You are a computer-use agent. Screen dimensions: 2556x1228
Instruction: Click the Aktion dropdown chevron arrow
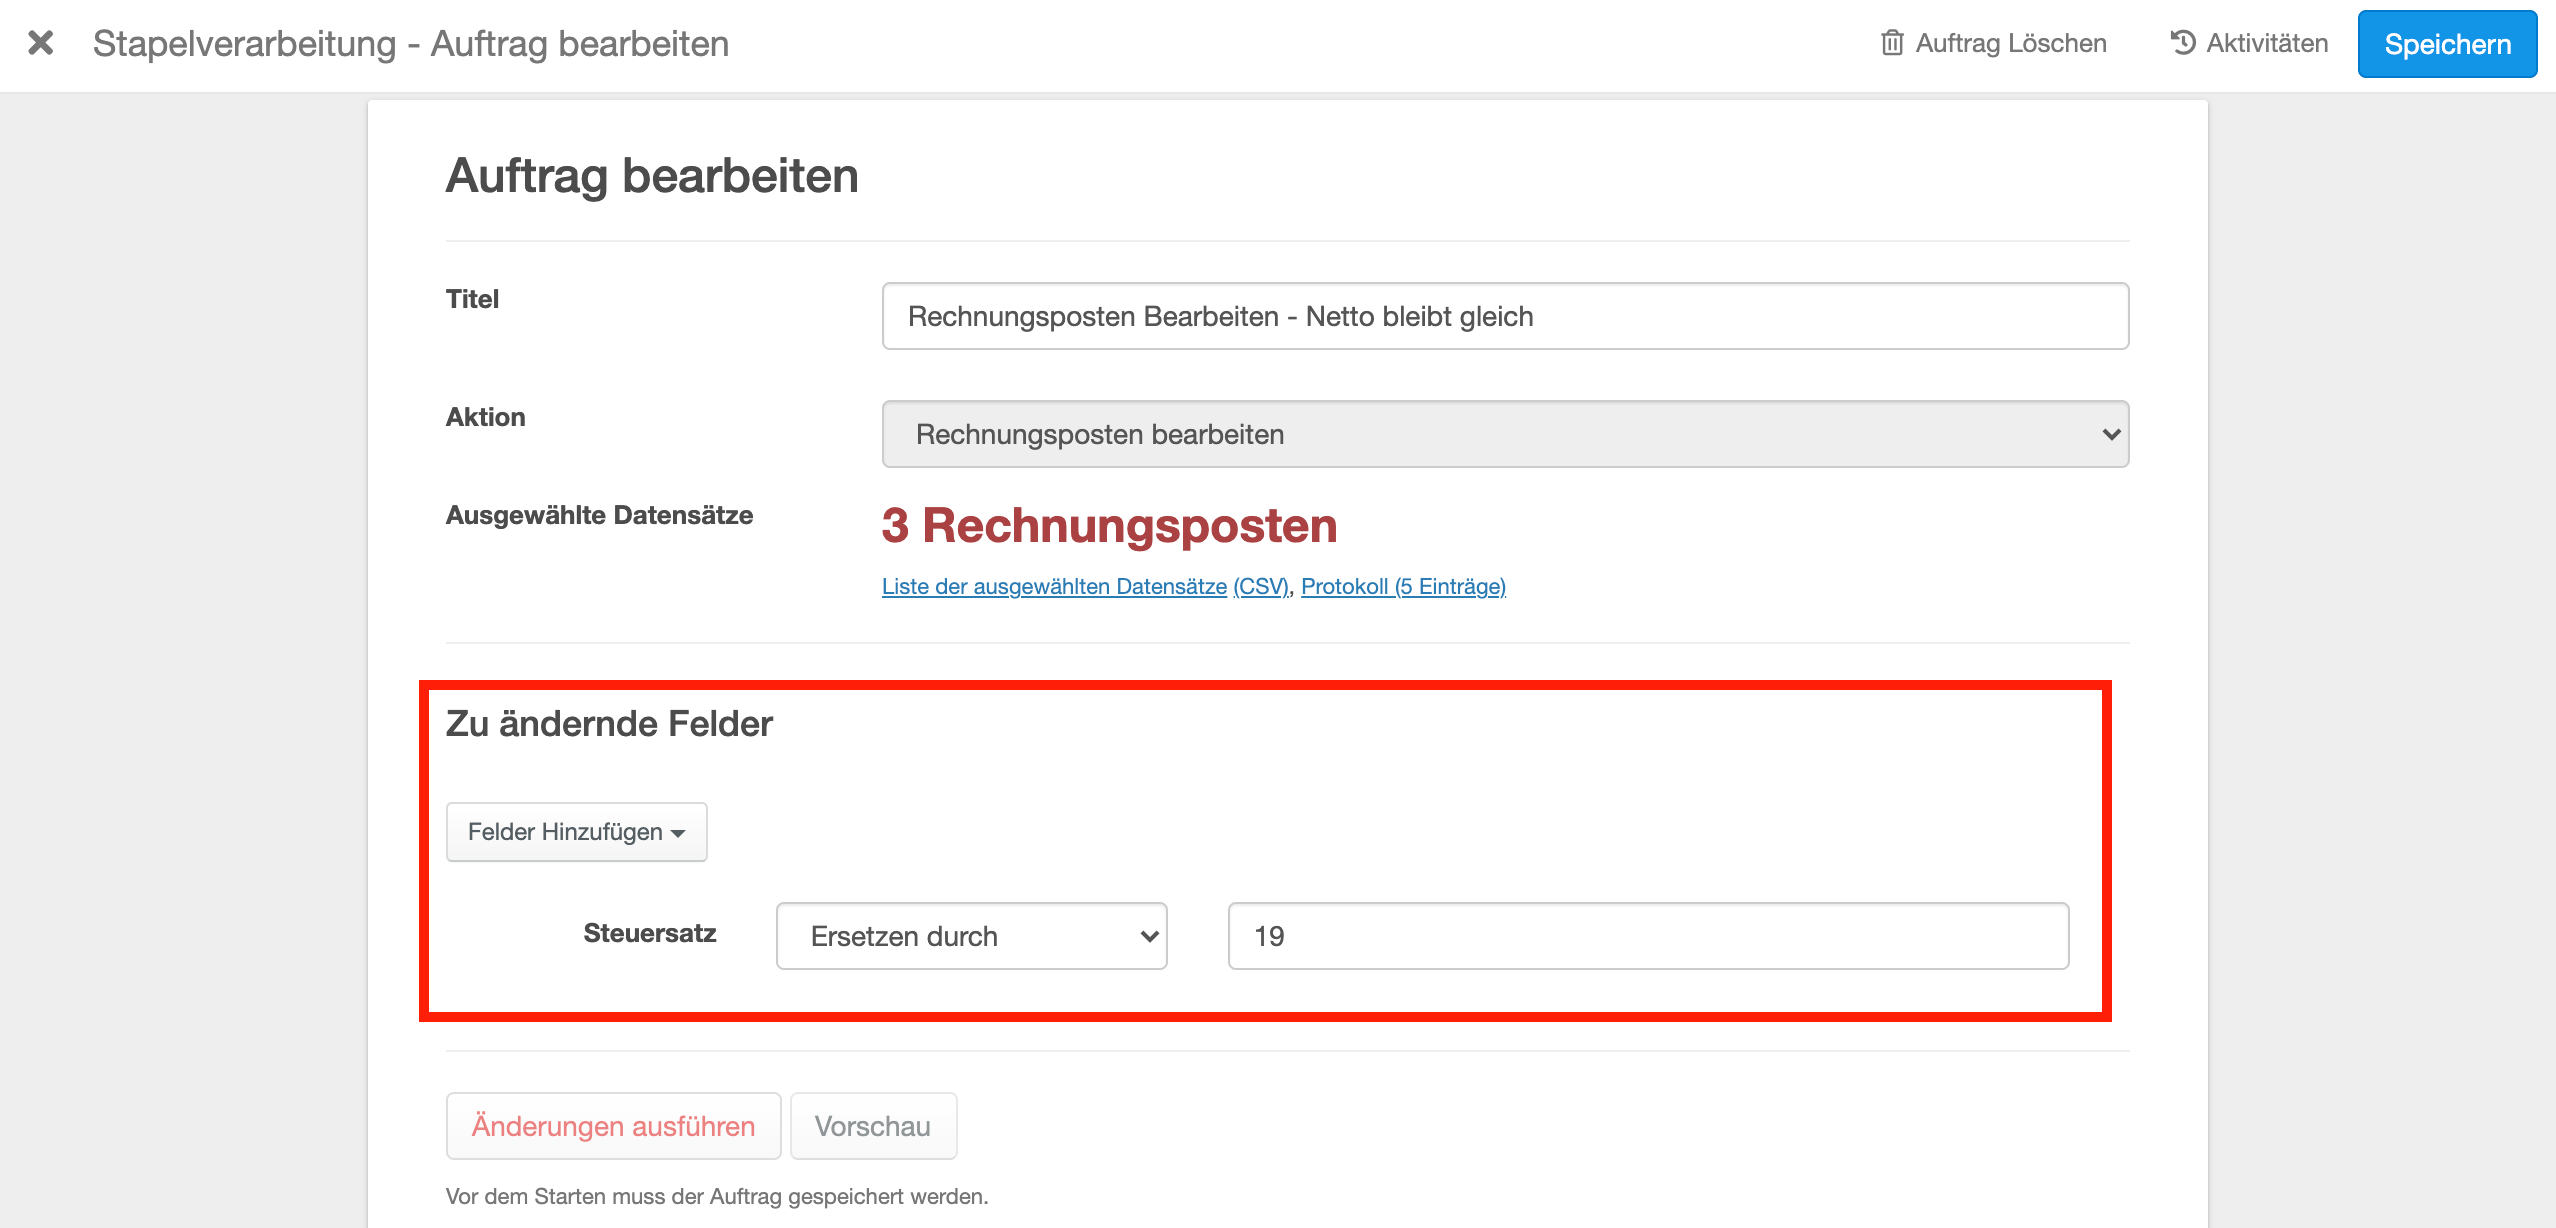point(2111,434)
